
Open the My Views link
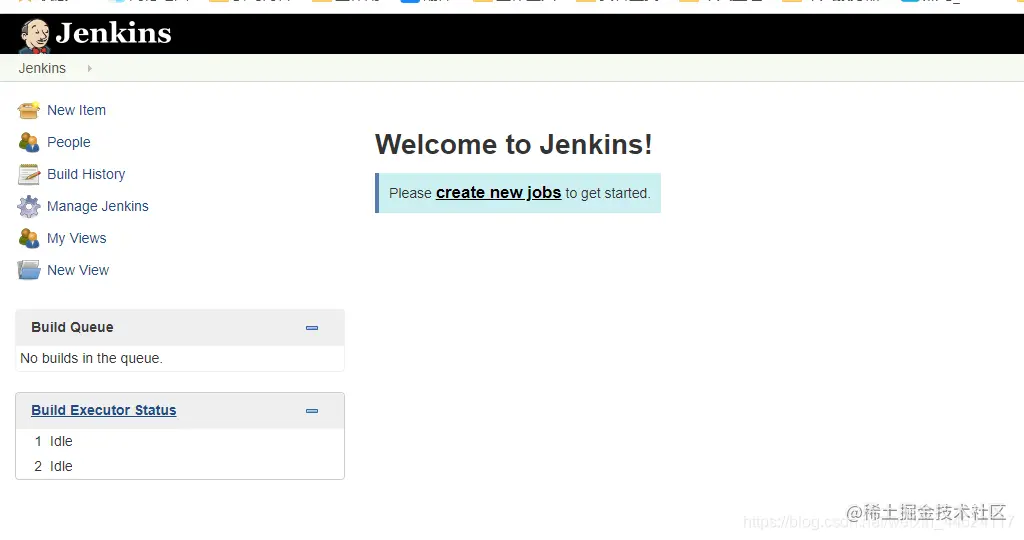pos(76,238)
